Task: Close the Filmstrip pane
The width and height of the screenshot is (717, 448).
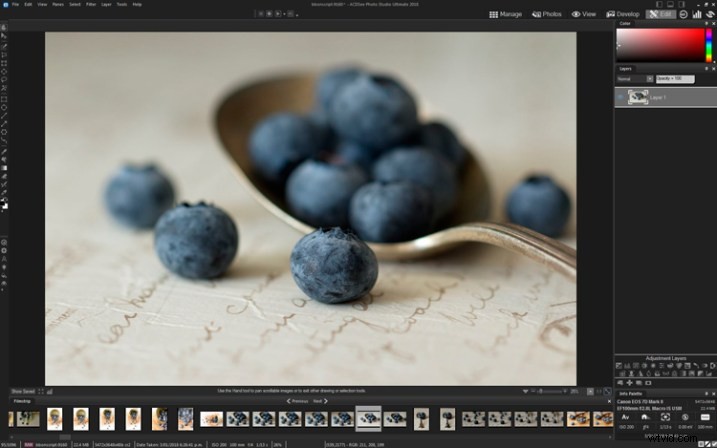Action: [x=609, y=401]
